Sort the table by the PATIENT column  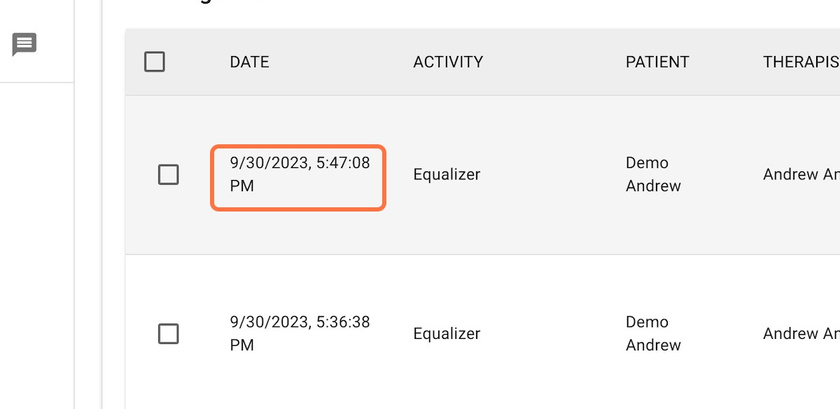657,62
